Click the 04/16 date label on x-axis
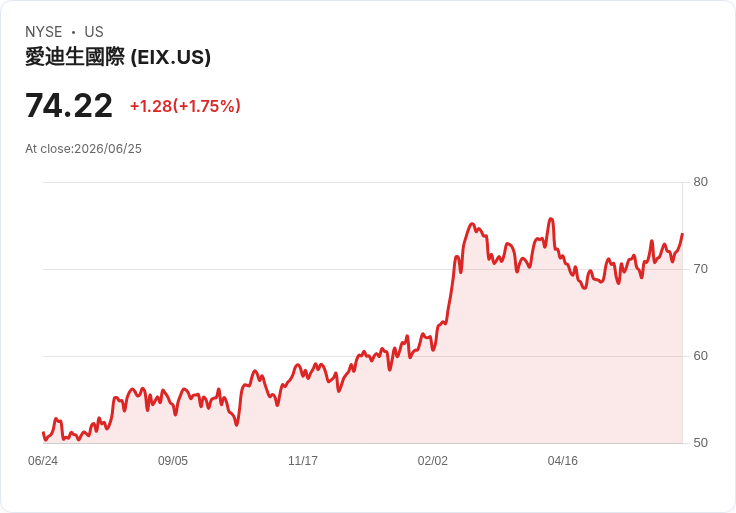The width and height of the screenshot is (736, 513). [562, 461]
